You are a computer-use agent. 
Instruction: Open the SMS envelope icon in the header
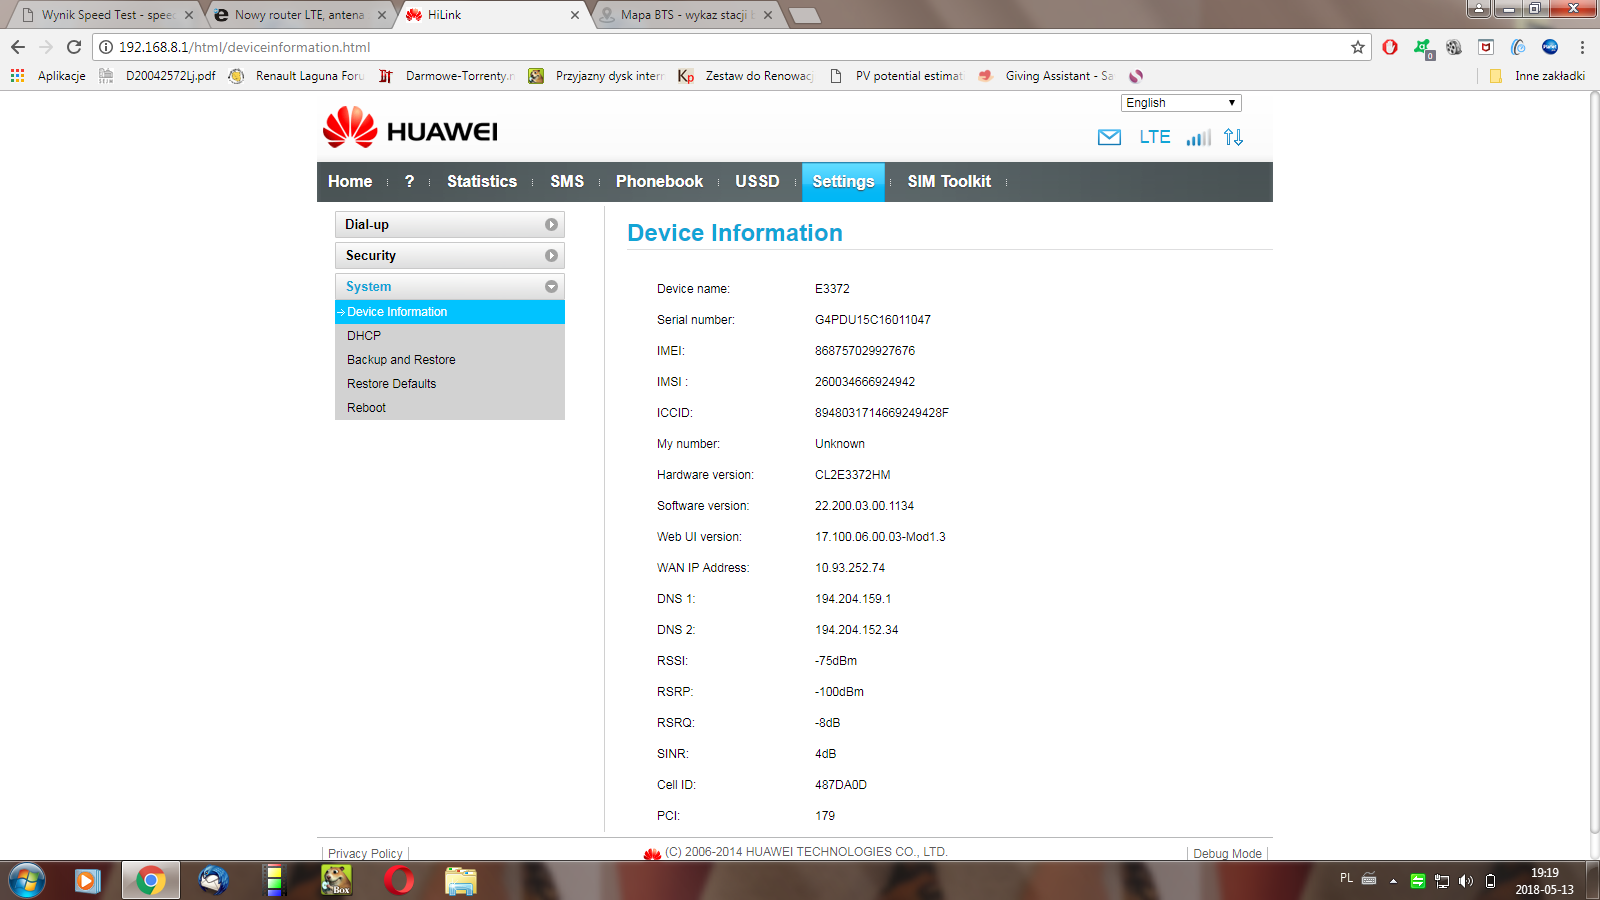1109,138
